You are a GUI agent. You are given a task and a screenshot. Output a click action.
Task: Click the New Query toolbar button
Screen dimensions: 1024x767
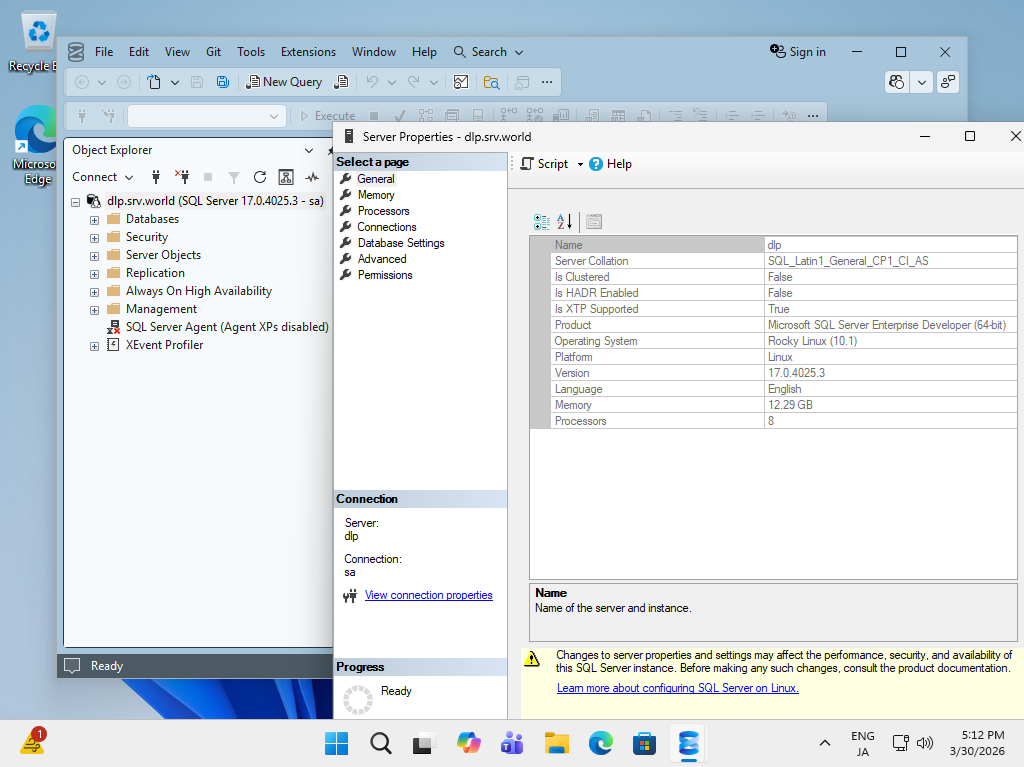pos(284,82)
